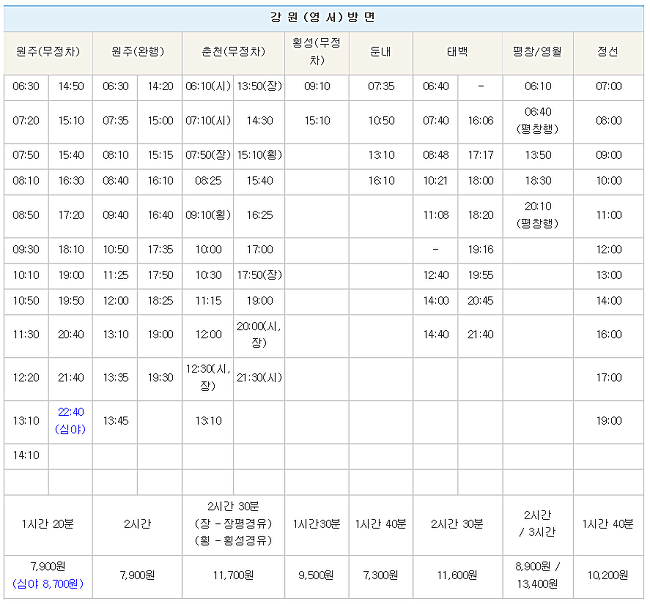650x604 pixels.
Task: Click the 17:50(장) departure cell
Action: [x=260, y=275]
